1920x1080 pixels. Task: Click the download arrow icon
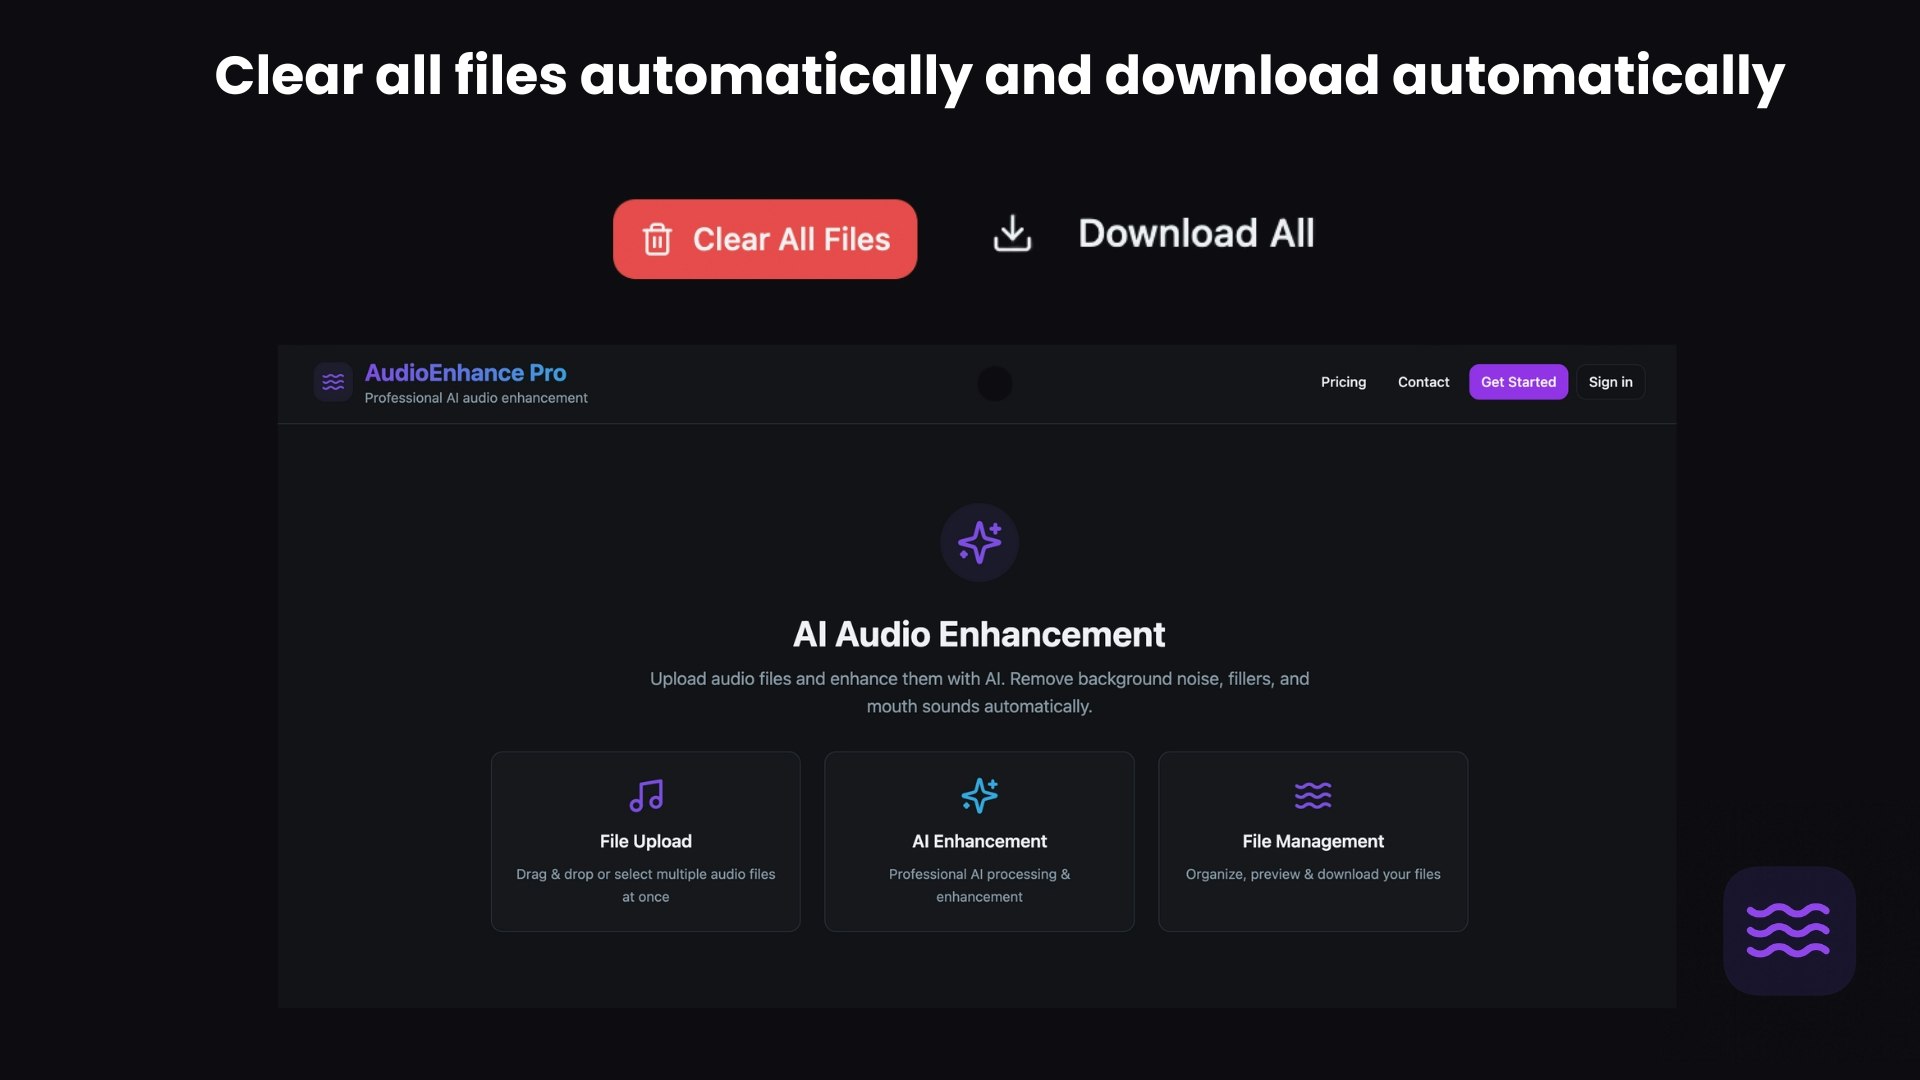(x=1012, y=233)
